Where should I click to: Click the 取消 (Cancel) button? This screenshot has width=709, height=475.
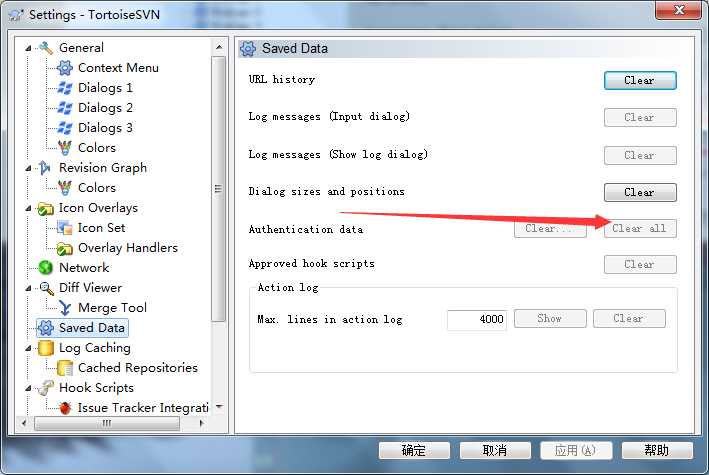(x=495, y=451)
